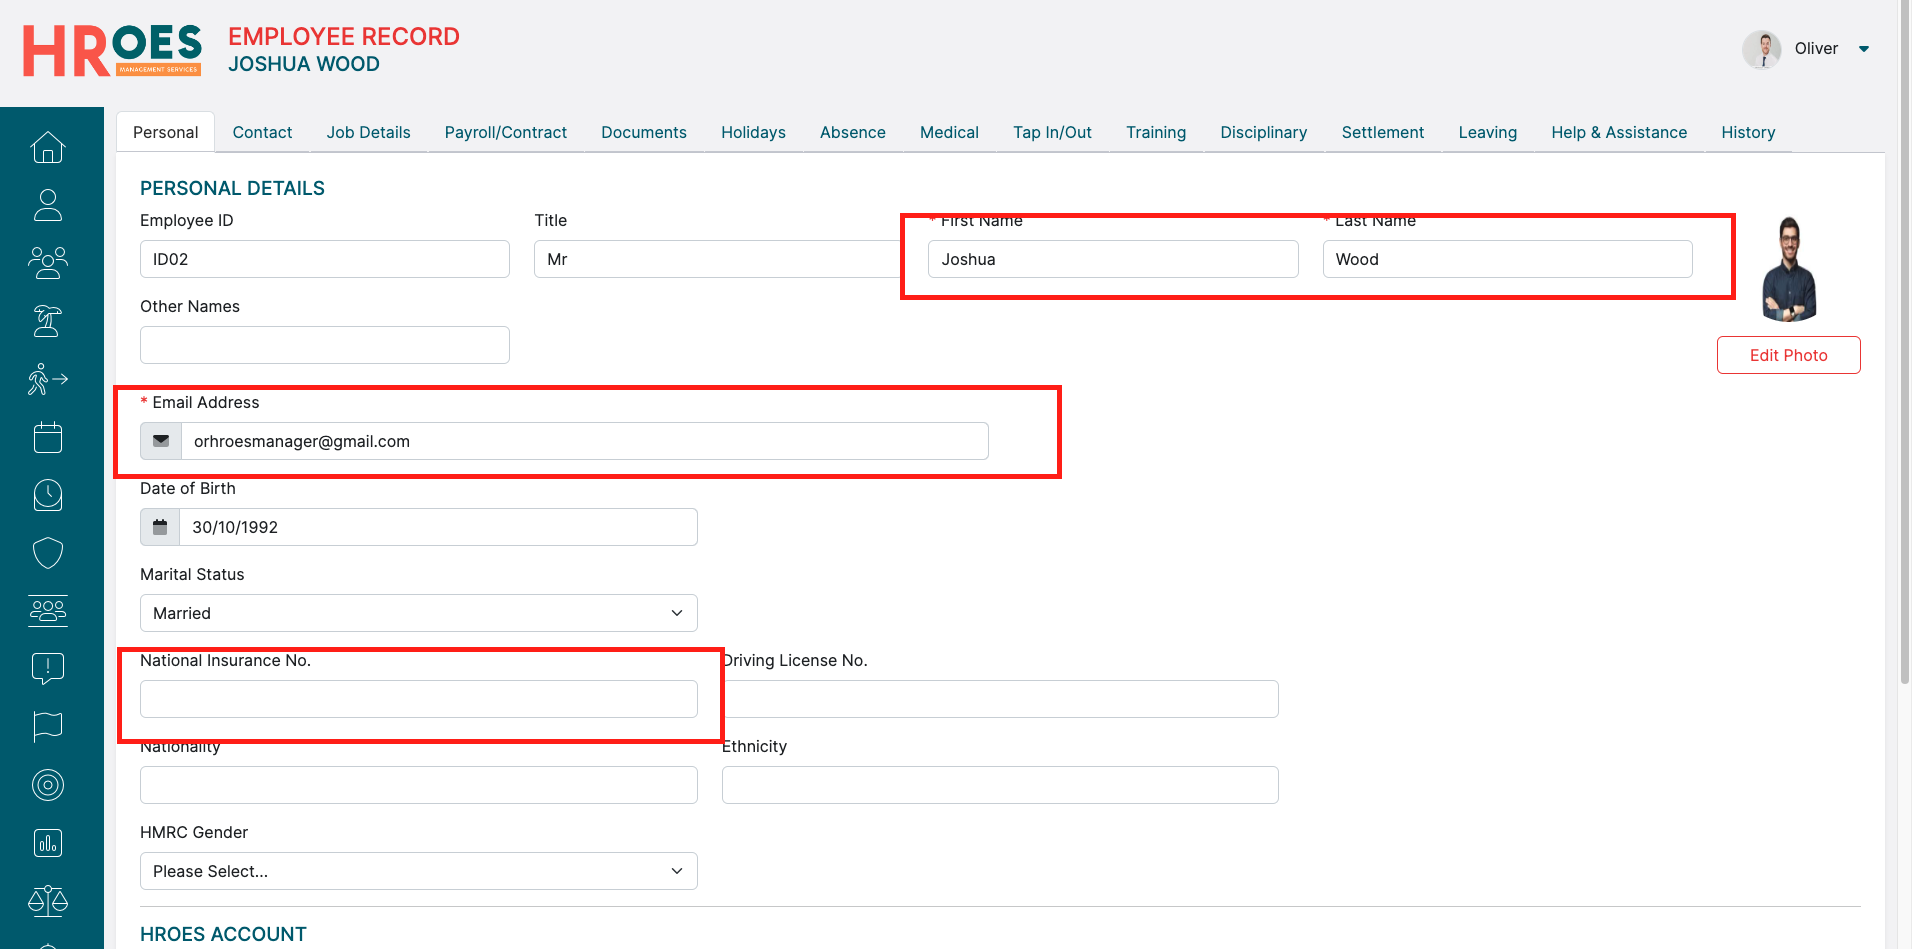Click the HROES logo
This screenshot has height=949, width=1912.
pos(112,51)
